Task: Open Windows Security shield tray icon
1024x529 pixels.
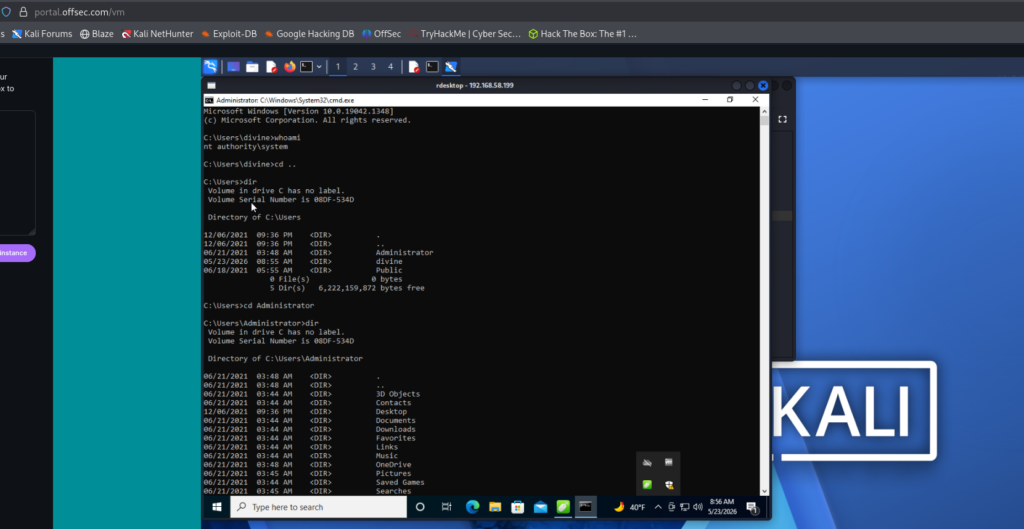Action: click(669, 485)
